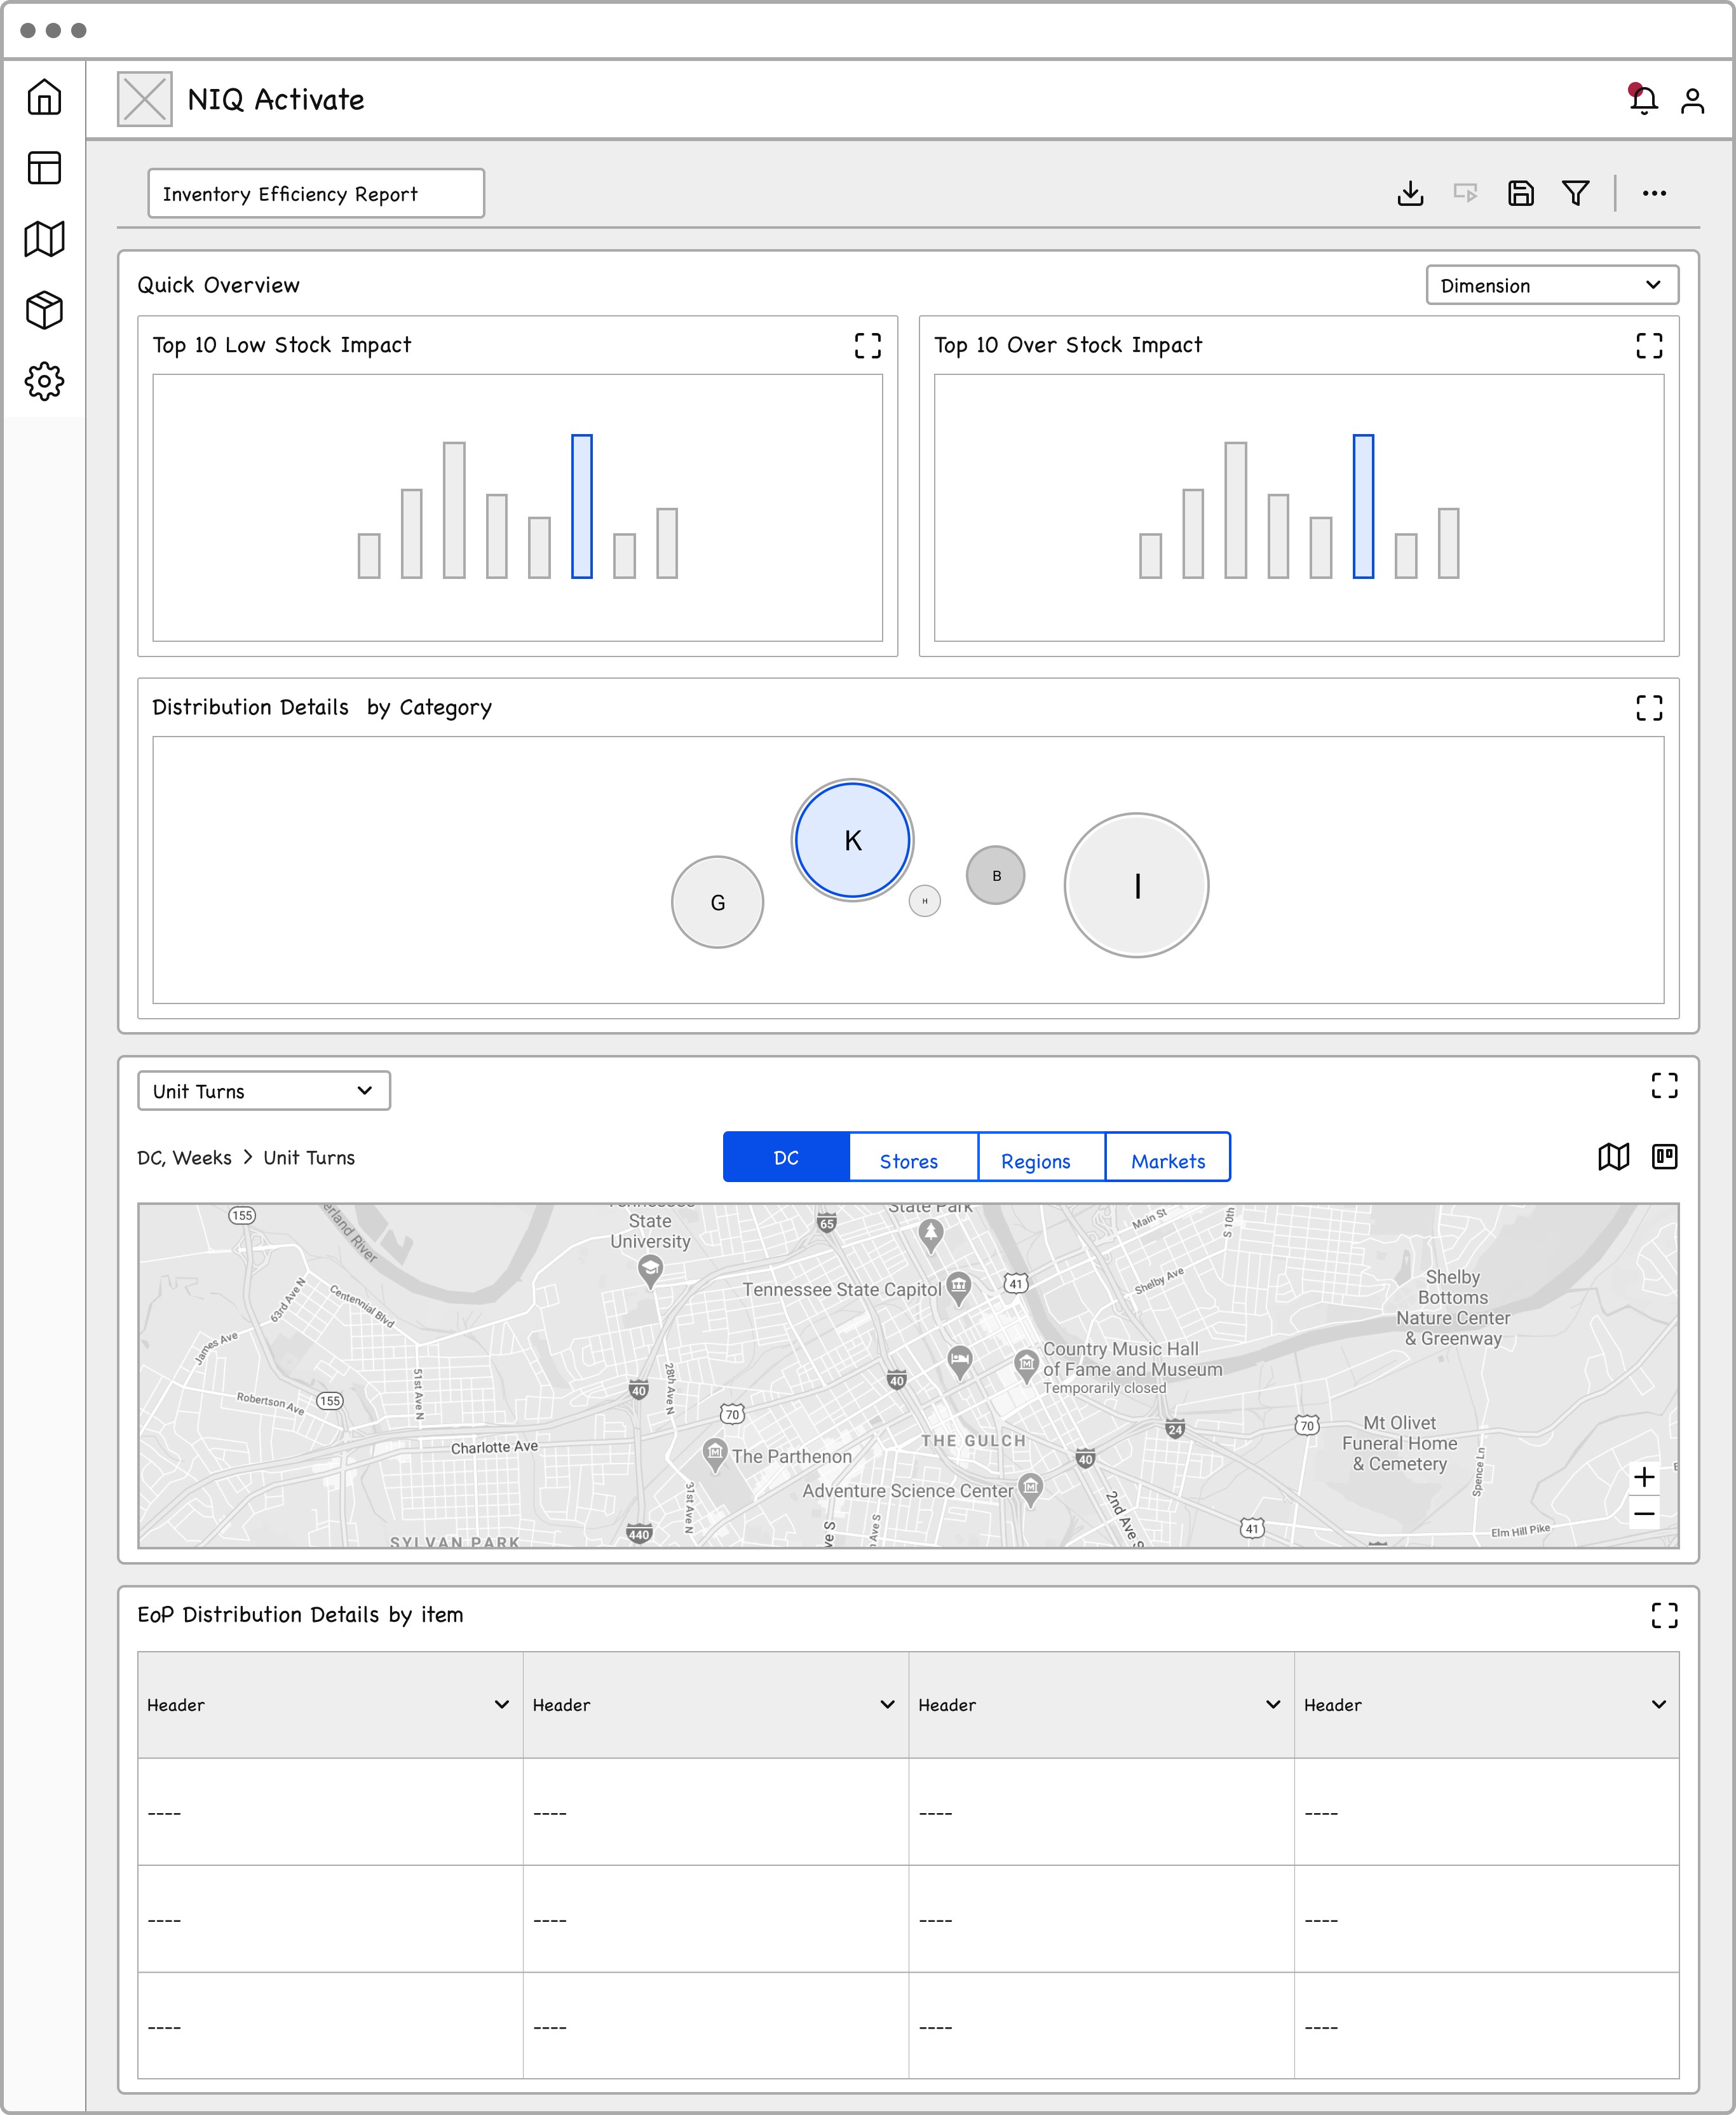This screenshot has height=2115, width=1736.
Task: Select the highlighted K category bubble
Action: click(852, 840)
